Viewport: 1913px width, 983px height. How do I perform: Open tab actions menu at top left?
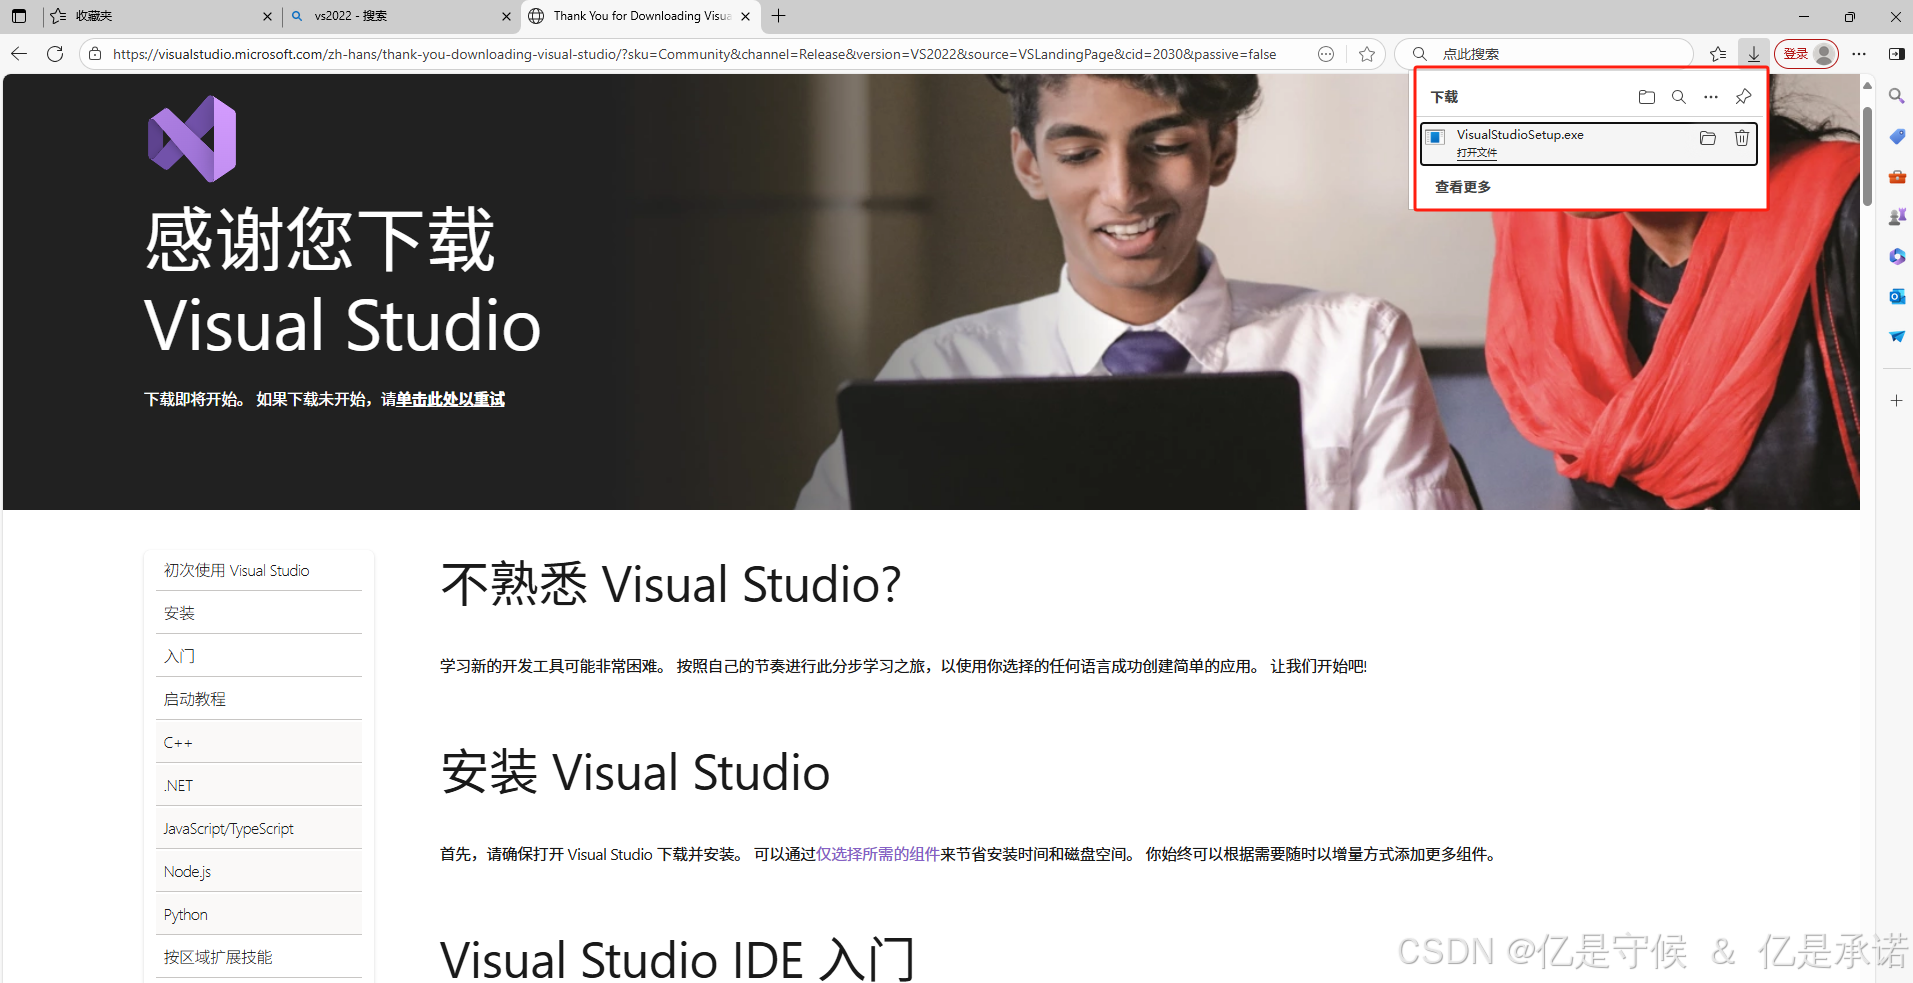coord(19,16)
